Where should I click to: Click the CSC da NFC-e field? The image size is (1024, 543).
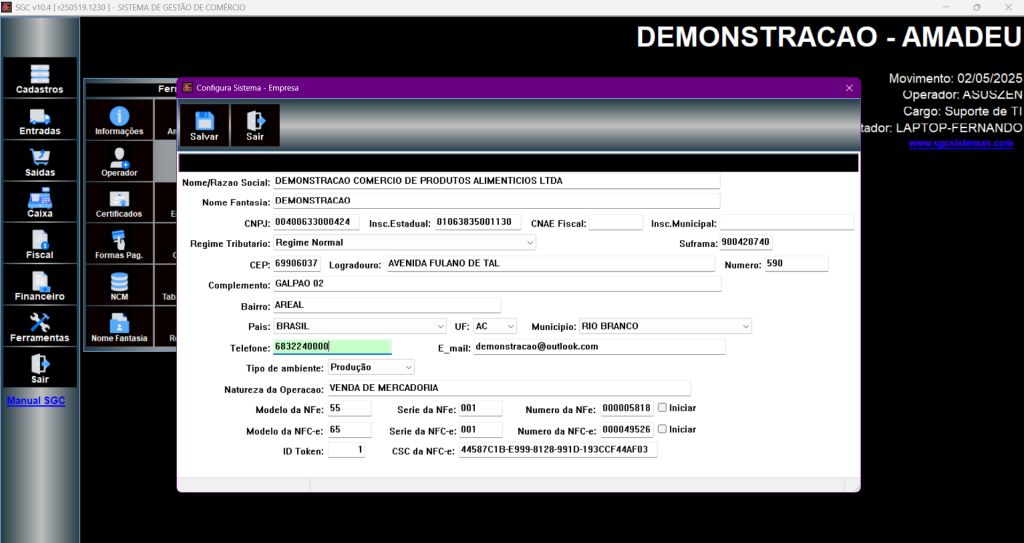(x=558, y=450)
